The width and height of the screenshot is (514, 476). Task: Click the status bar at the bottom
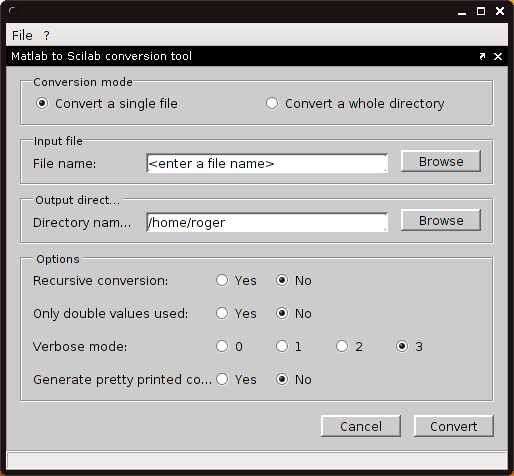(x=257, y=460)
